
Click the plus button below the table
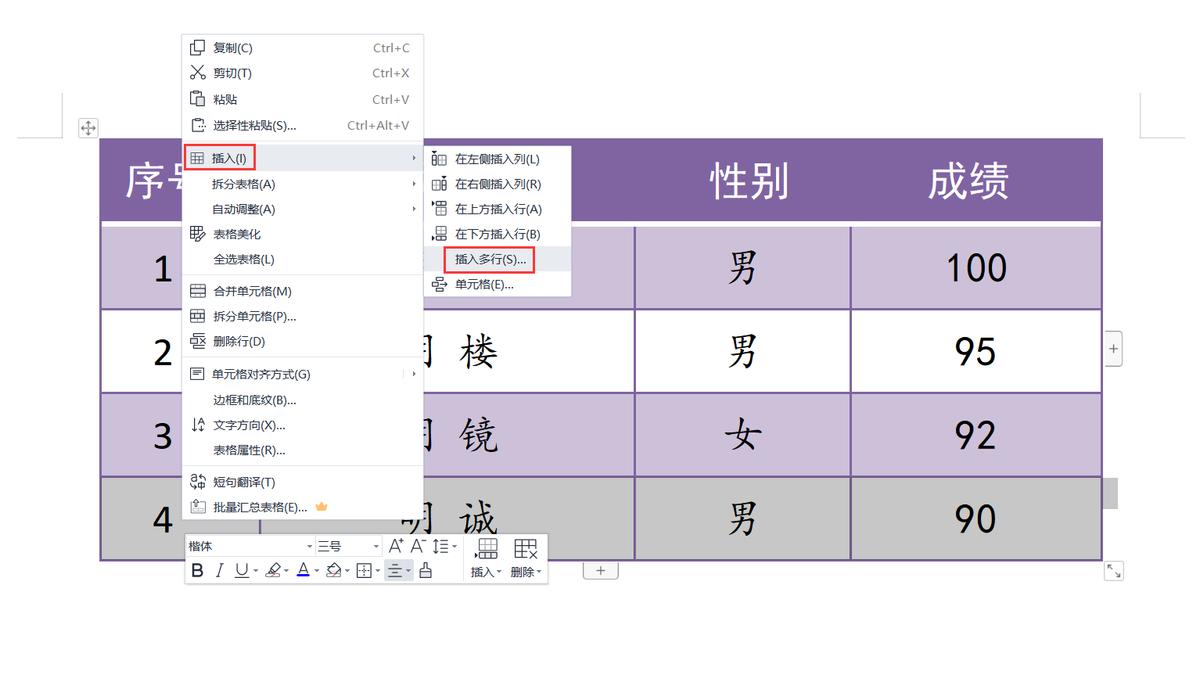[x=600, y=570]
